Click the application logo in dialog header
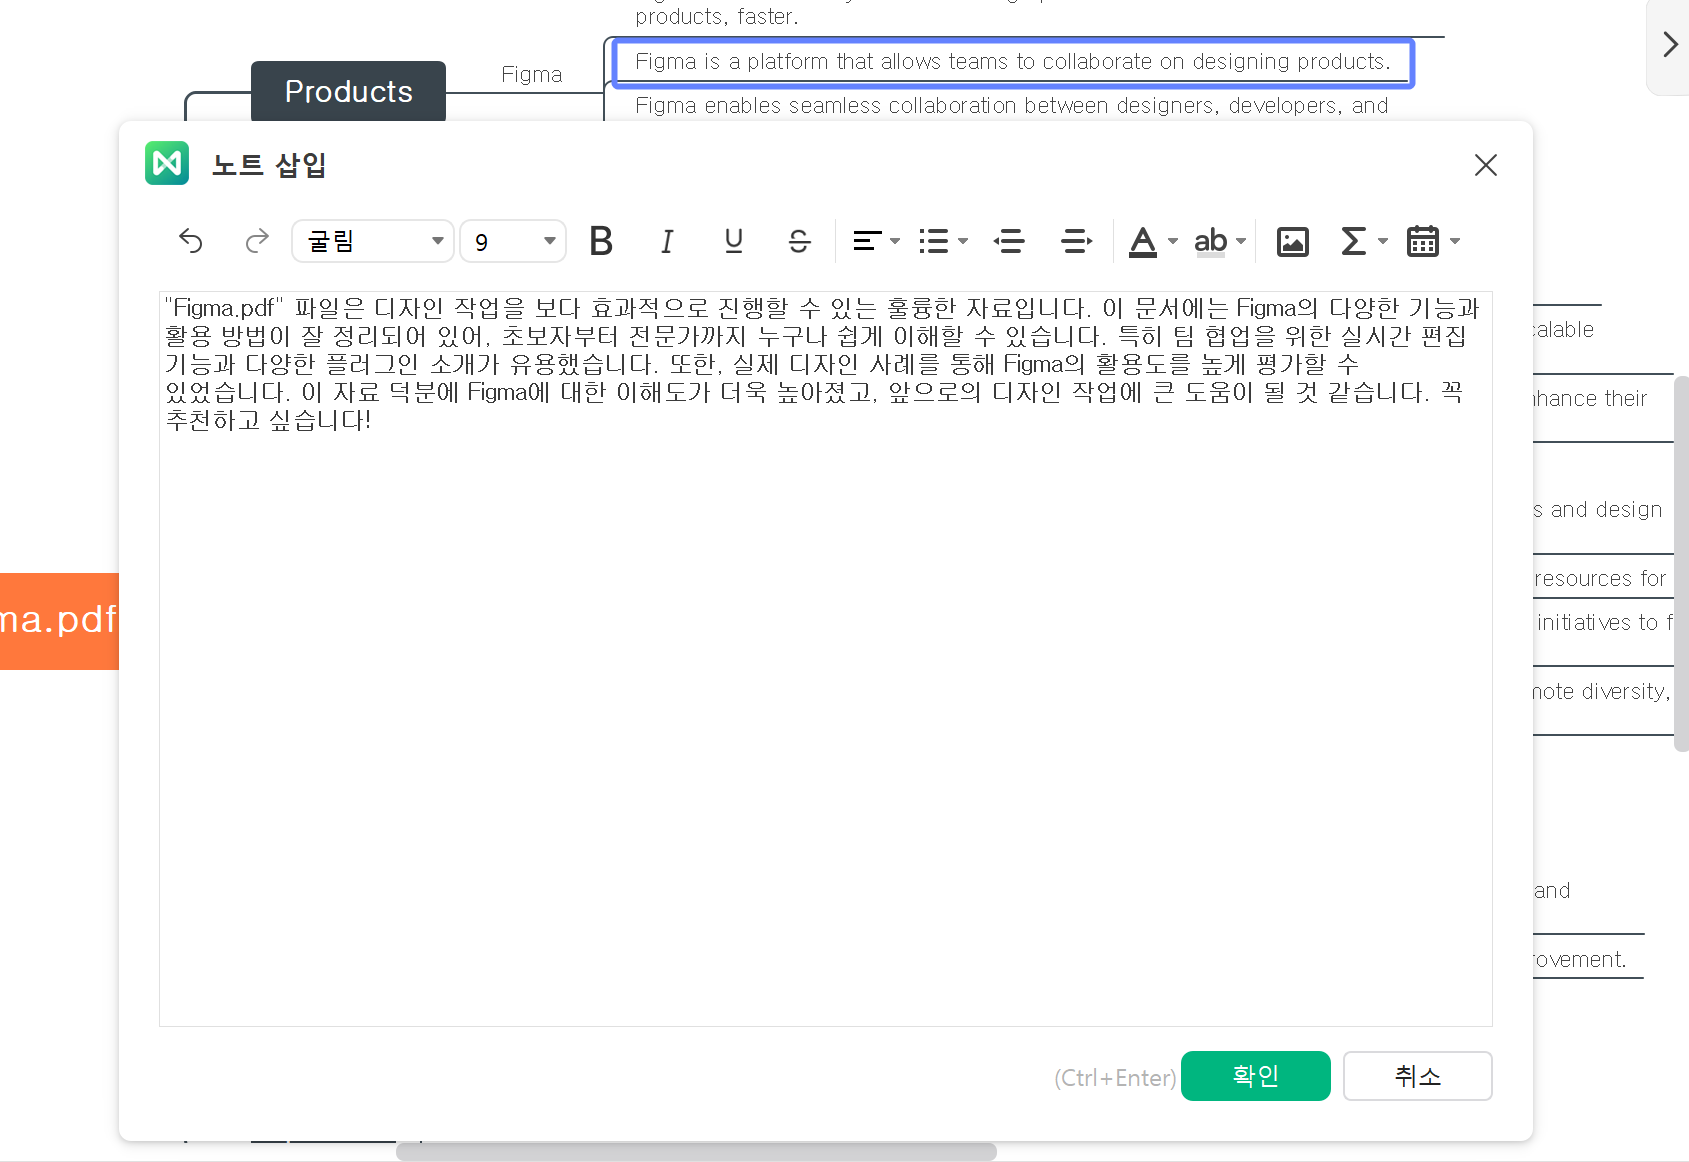The image size is (1689, 1162). coord(167,163)
